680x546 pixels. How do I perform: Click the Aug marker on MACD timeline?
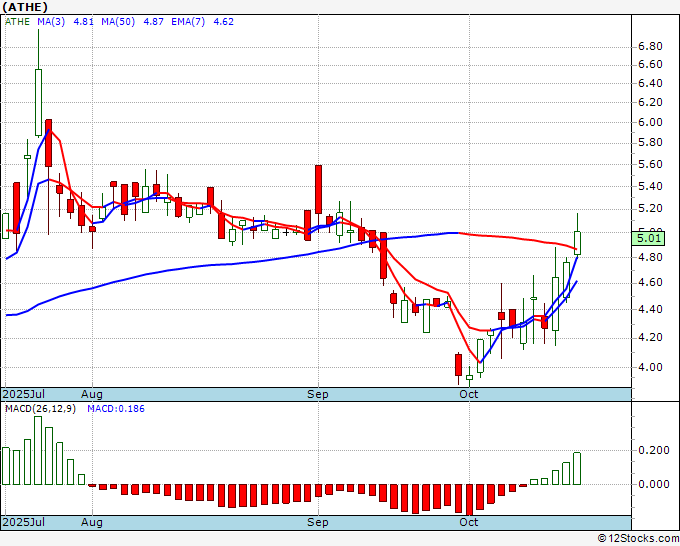pyautogui.click(x=92, y=522)
